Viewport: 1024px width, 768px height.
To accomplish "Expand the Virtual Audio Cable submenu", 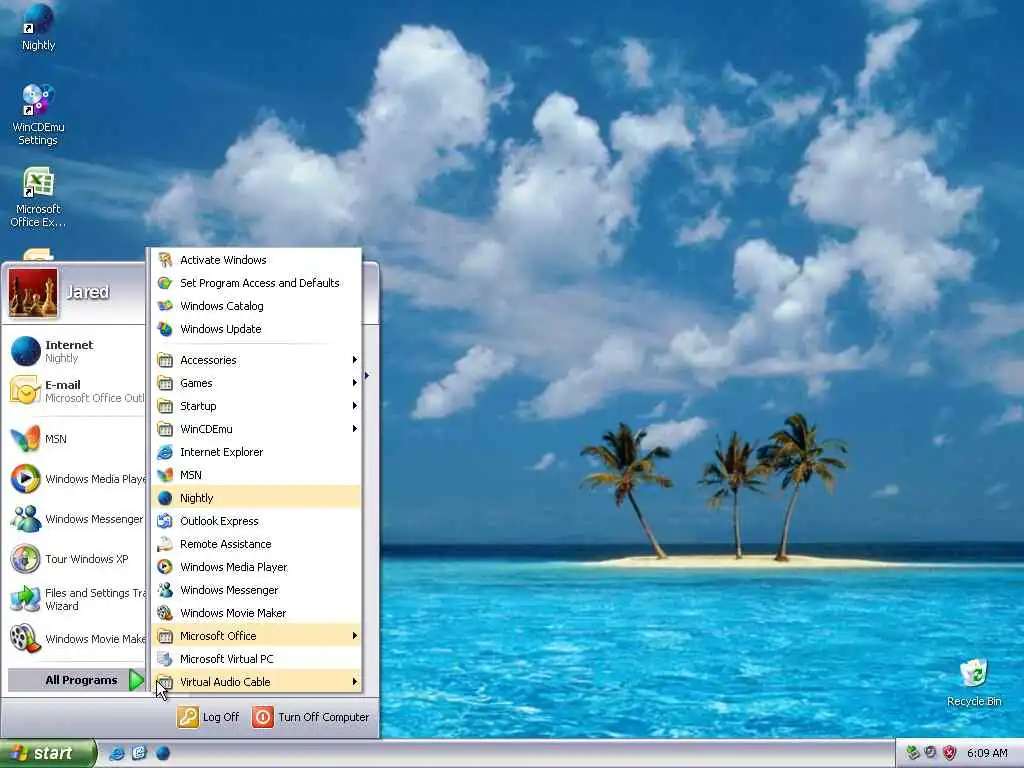I will tap(256, 682).
